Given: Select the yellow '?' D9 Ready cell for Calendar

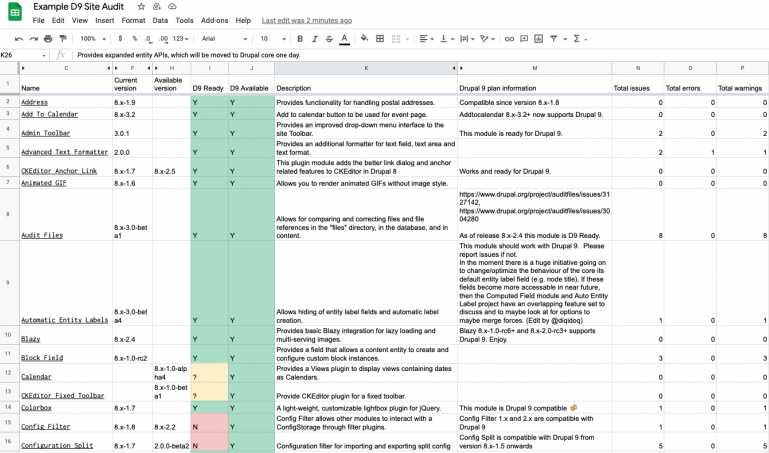Looking at the screenshot, I should [x=209, y=373].
